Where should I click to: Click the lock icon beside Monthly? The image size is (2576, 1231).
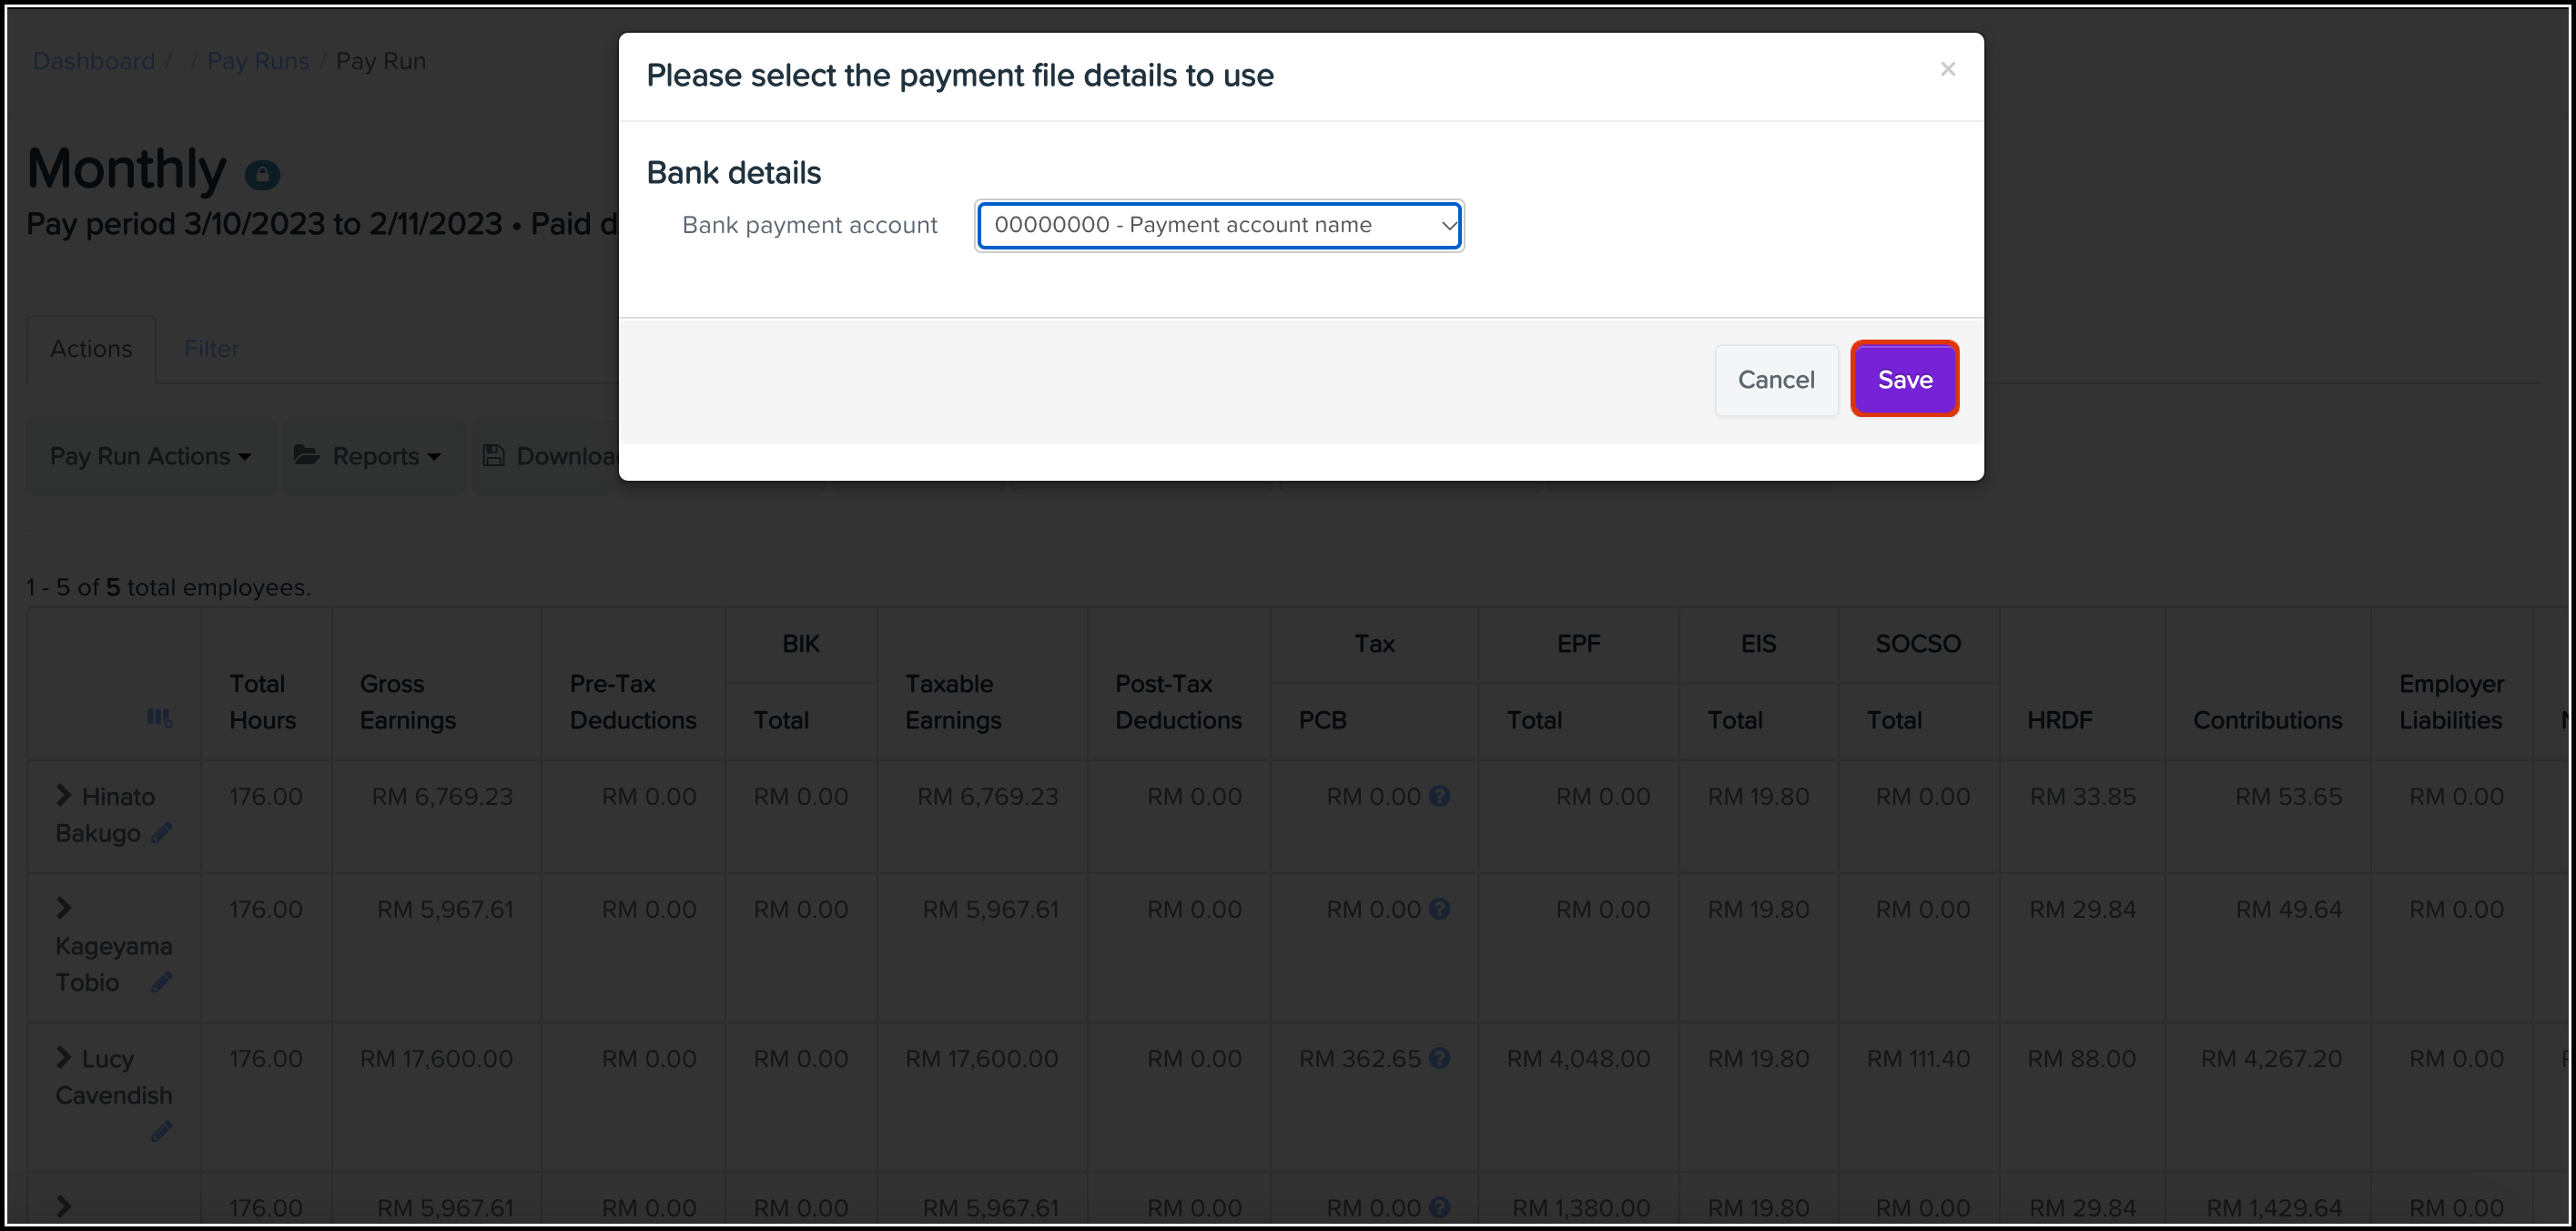click(x=262, y=175)
